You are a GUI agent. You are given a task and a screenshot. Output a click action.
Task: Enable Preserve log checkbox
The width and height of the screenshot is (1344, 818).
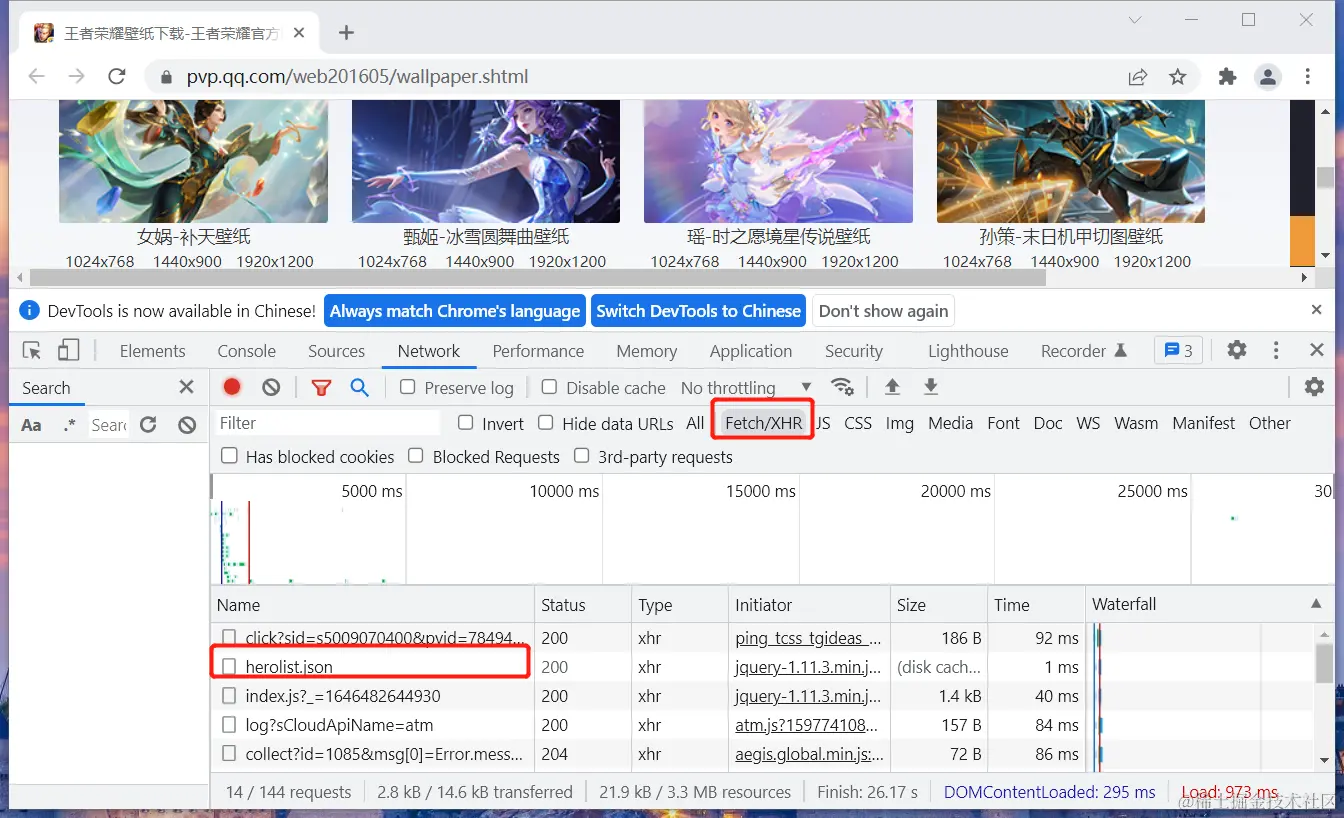[408, 387]
